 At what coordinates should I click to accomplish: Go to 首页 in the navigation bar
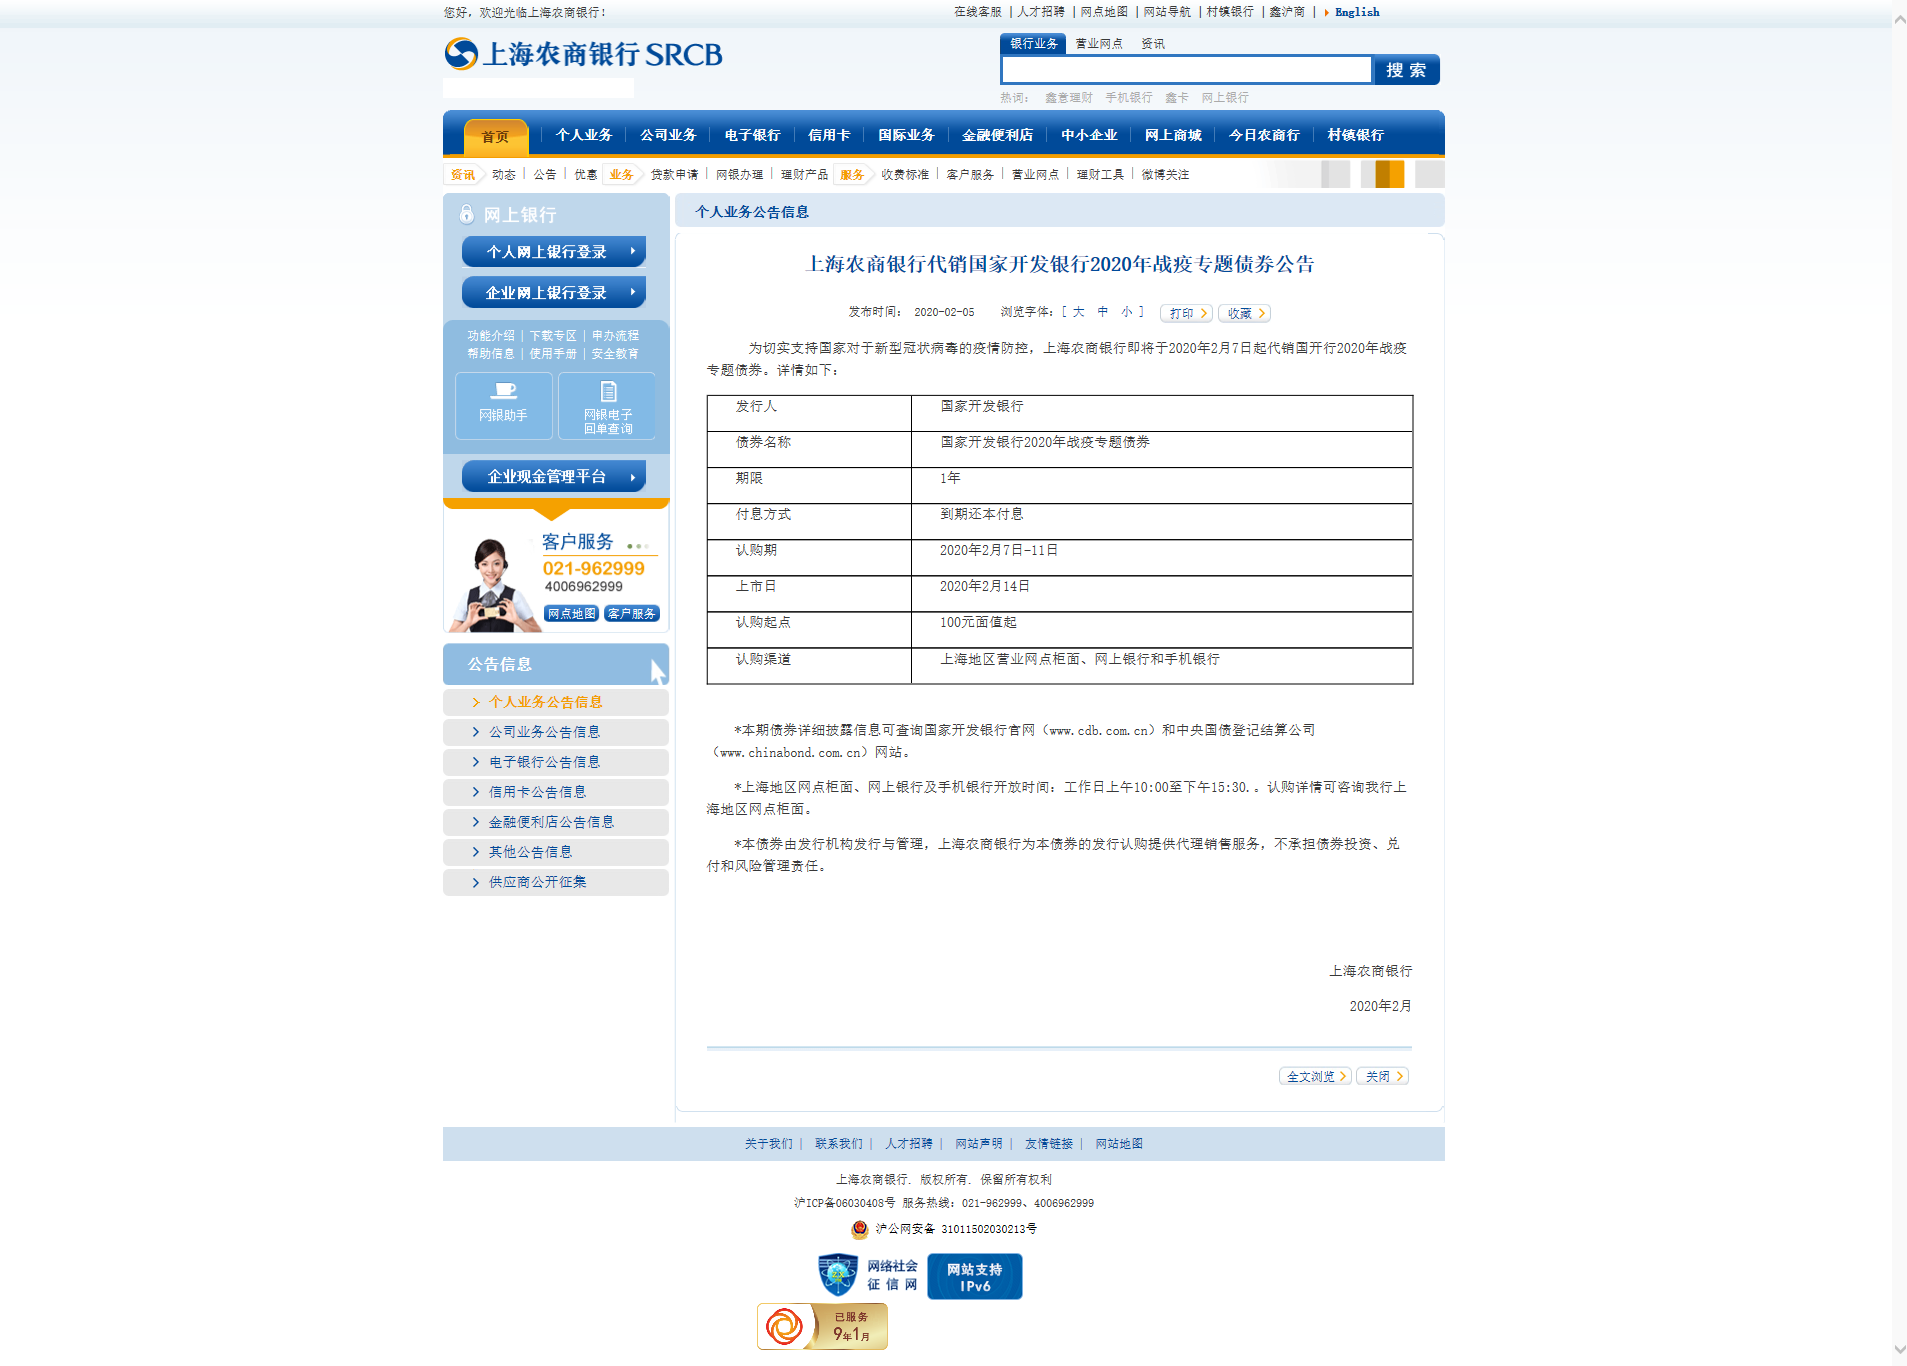pos(495,137)
